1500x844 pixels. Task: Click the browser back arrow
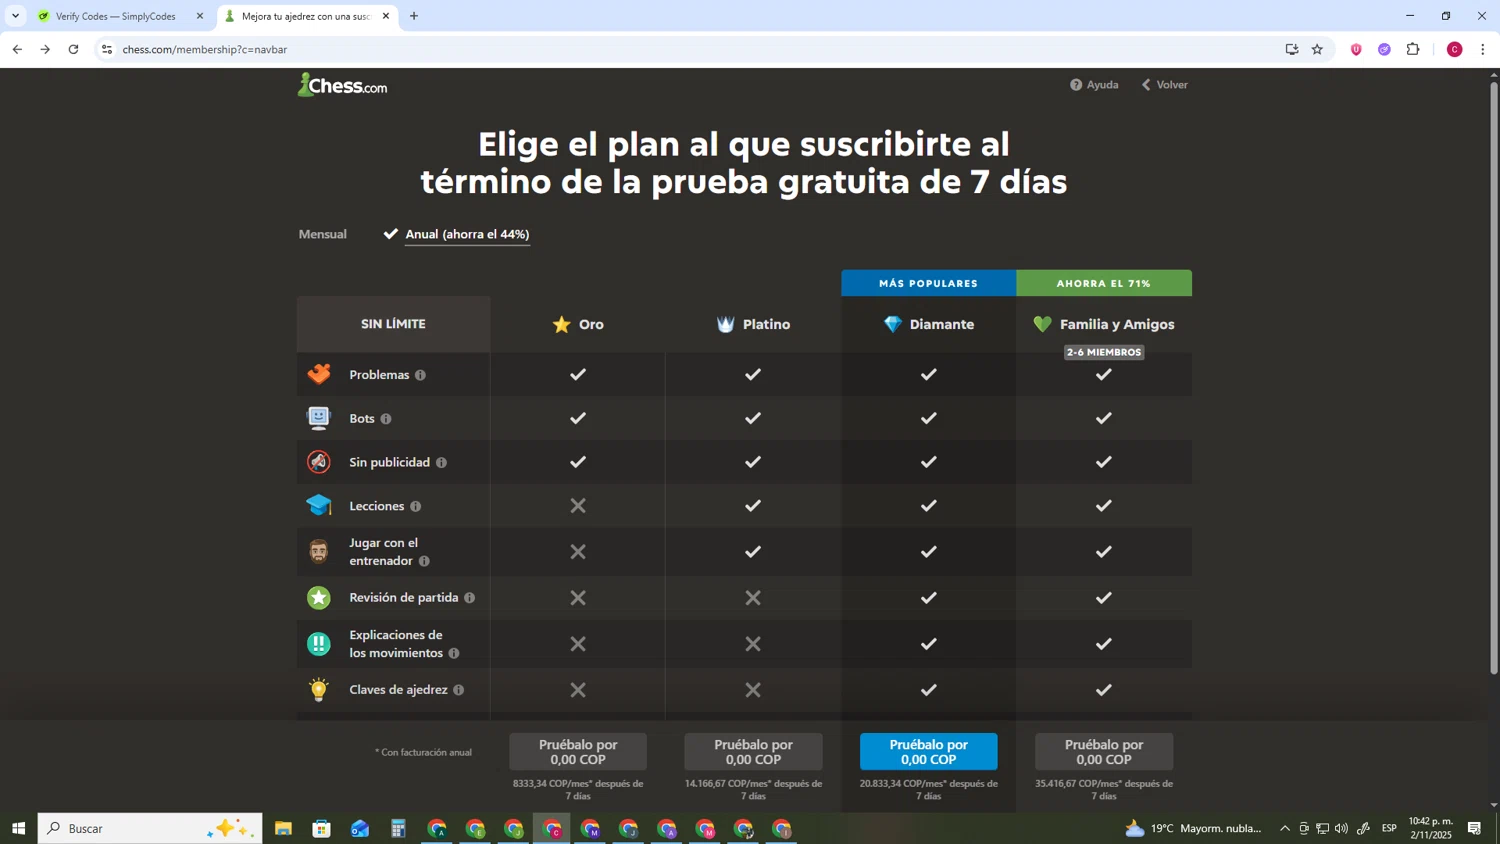(x=17, y=49)
